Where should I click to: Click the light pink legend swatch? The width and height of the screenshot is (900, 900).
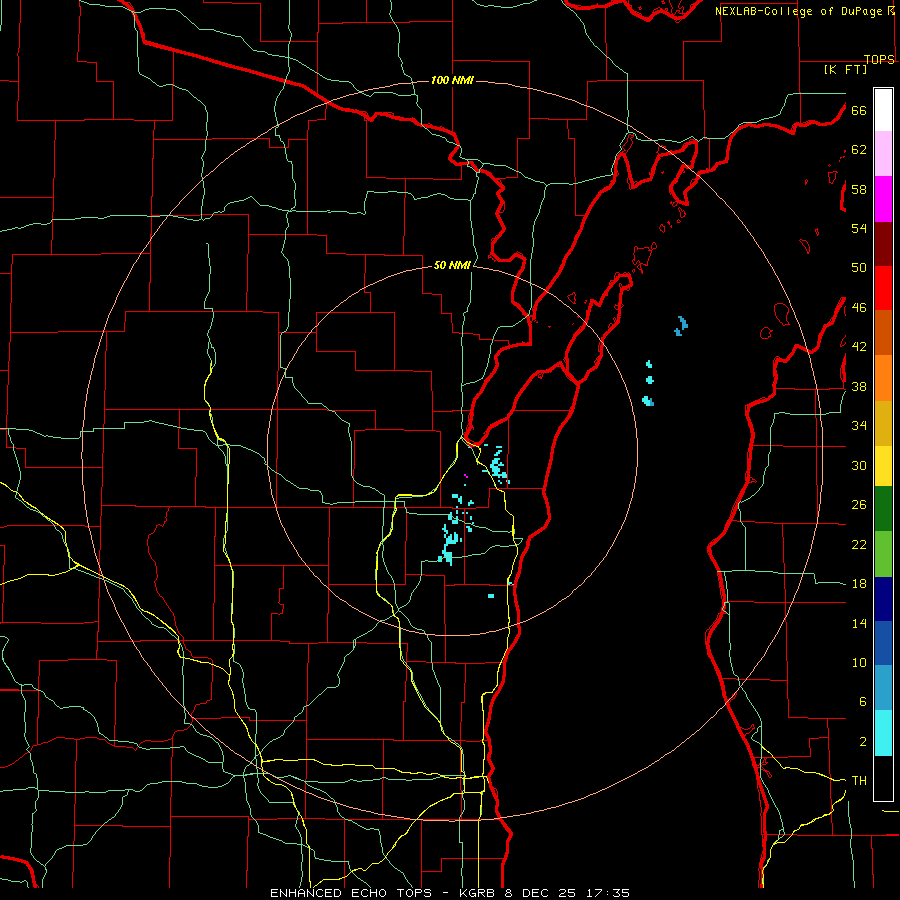(x=883, y=154)
